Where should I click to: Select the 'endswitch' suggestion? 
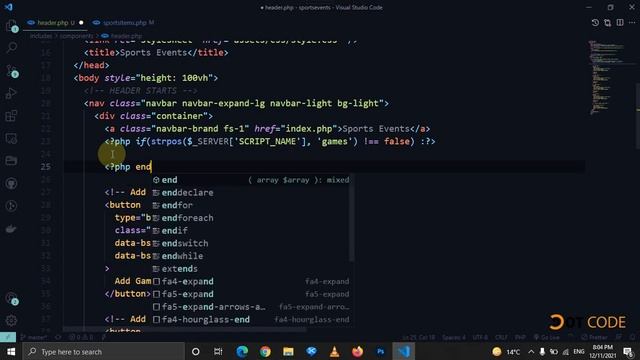coord(251,243)
